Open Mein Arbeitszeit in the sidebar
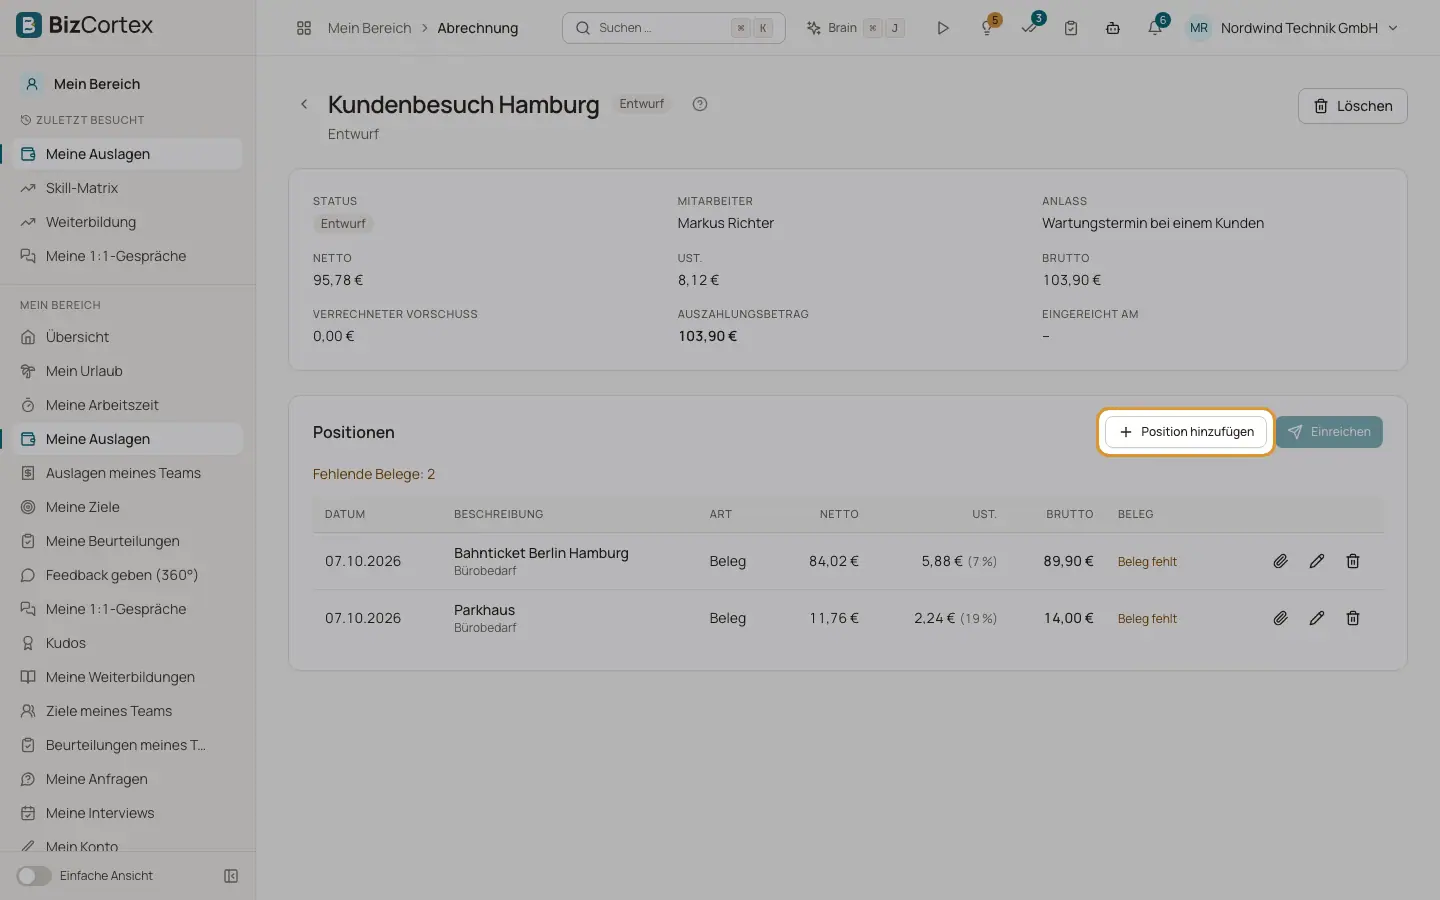 128,405
